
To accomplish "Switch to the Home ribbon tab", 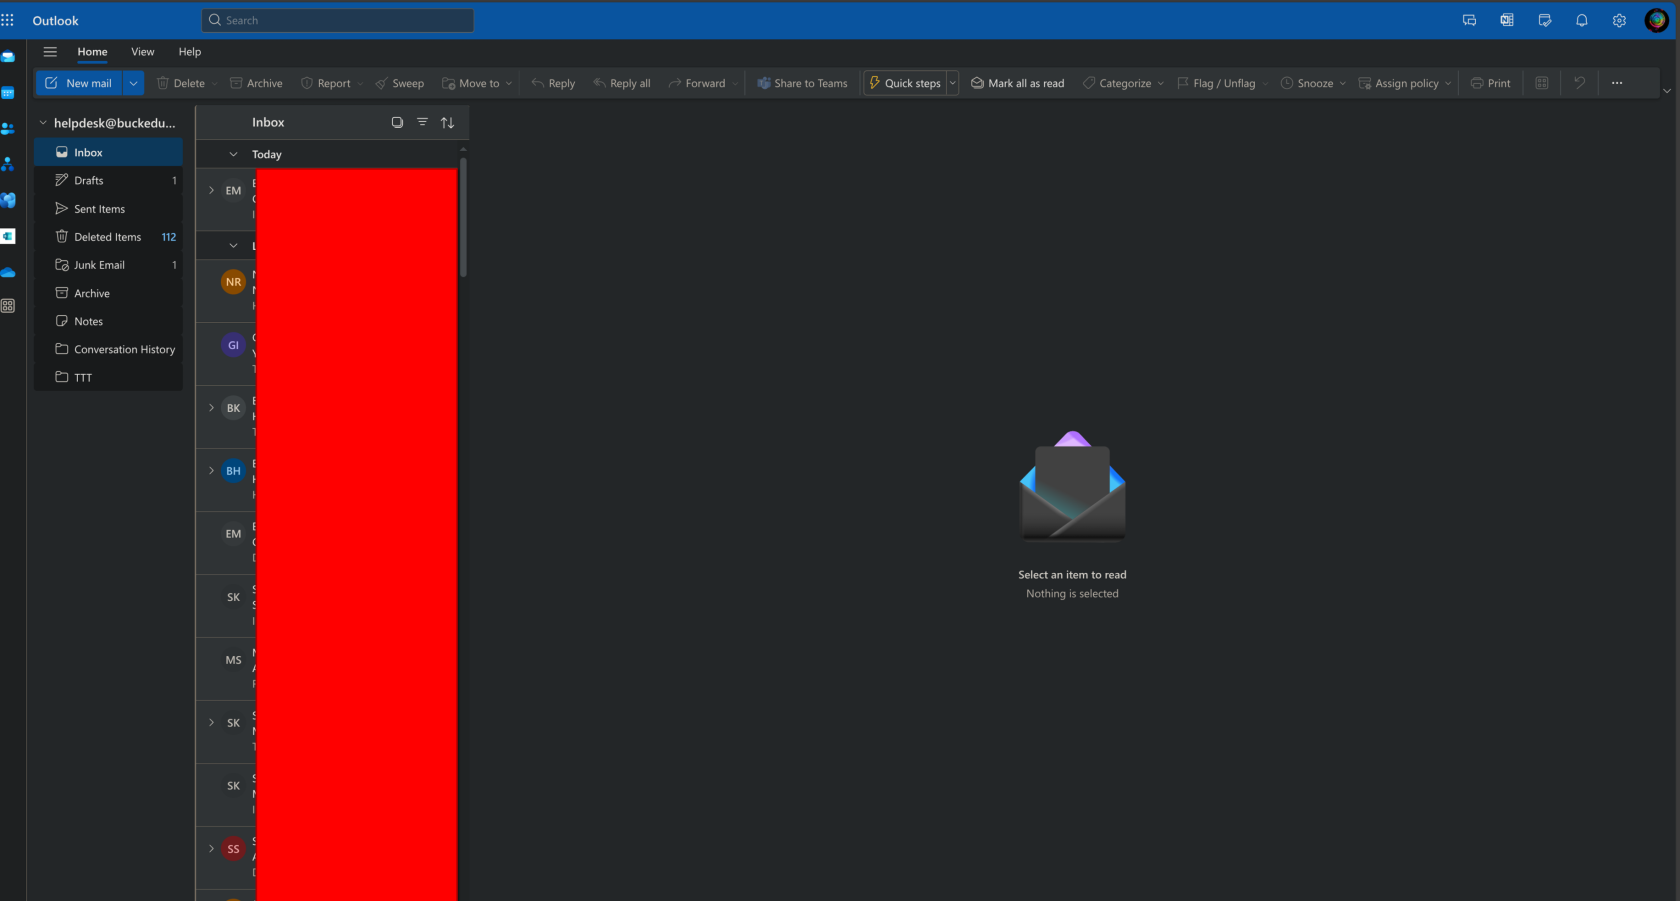I will tap(92, 52).
